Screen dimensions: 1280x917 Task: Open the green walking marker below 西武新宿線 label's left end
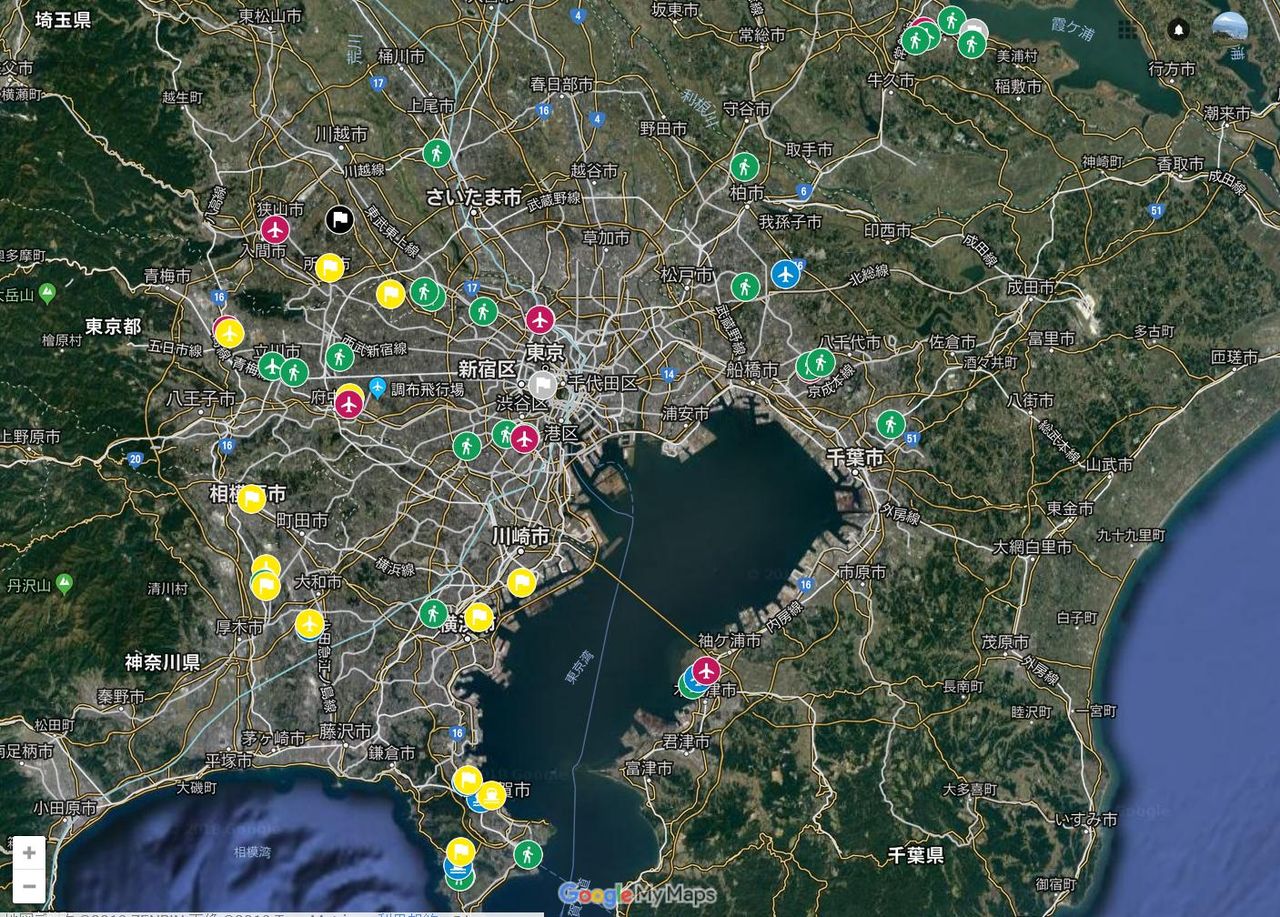(340, 357)
